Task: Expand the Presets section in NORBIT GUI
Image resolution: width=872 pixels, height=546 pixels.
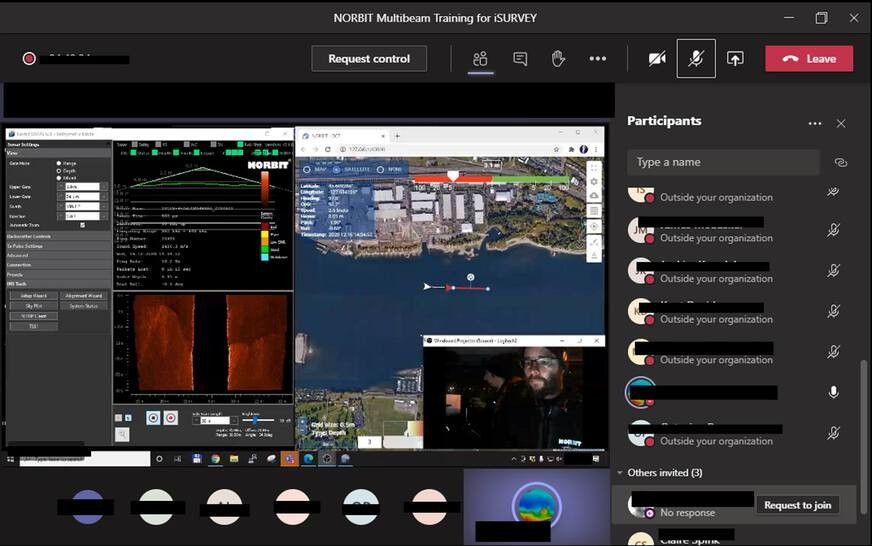Action: pyautogui.click(x=58, y=274)
